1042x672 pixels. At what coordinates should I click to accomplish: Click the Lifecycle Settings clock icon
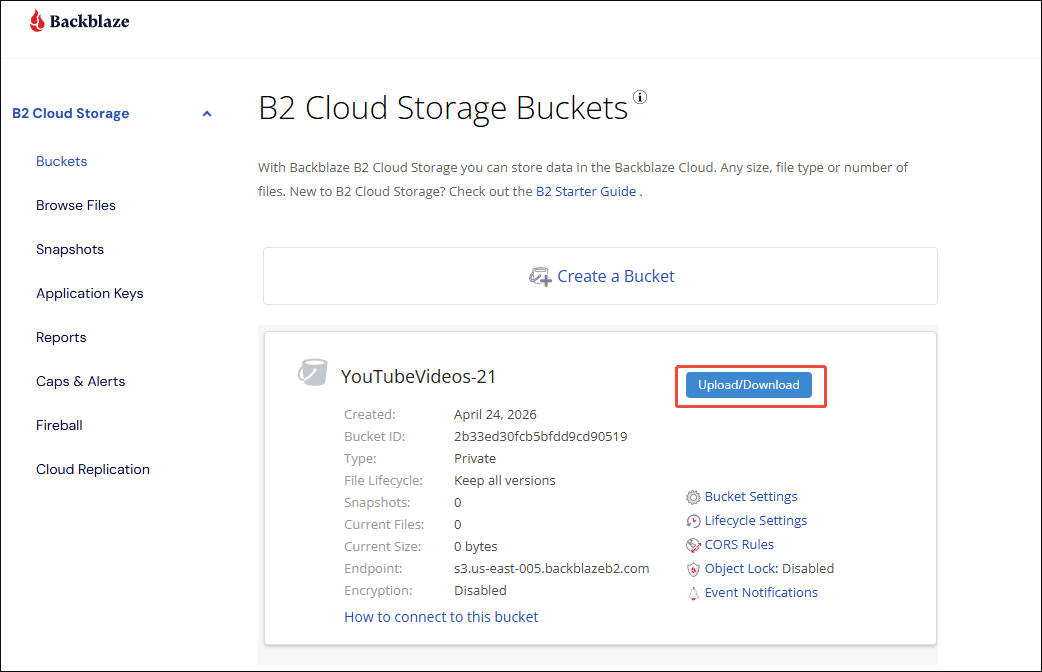(693, 521)
